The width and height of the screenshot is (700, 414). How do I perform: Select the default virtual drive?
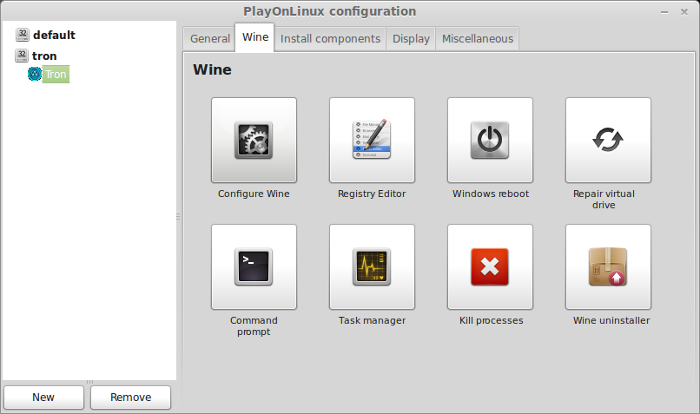click(x=54, y=35)
